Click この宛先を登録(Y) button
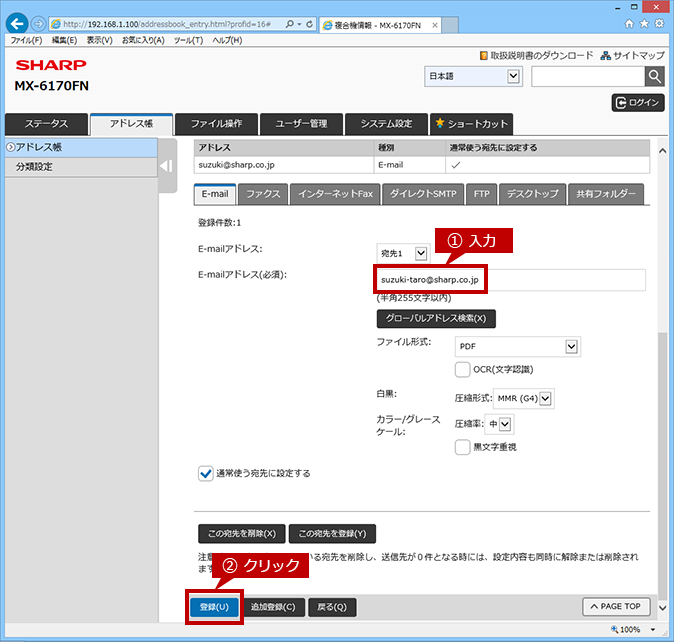 333,534
